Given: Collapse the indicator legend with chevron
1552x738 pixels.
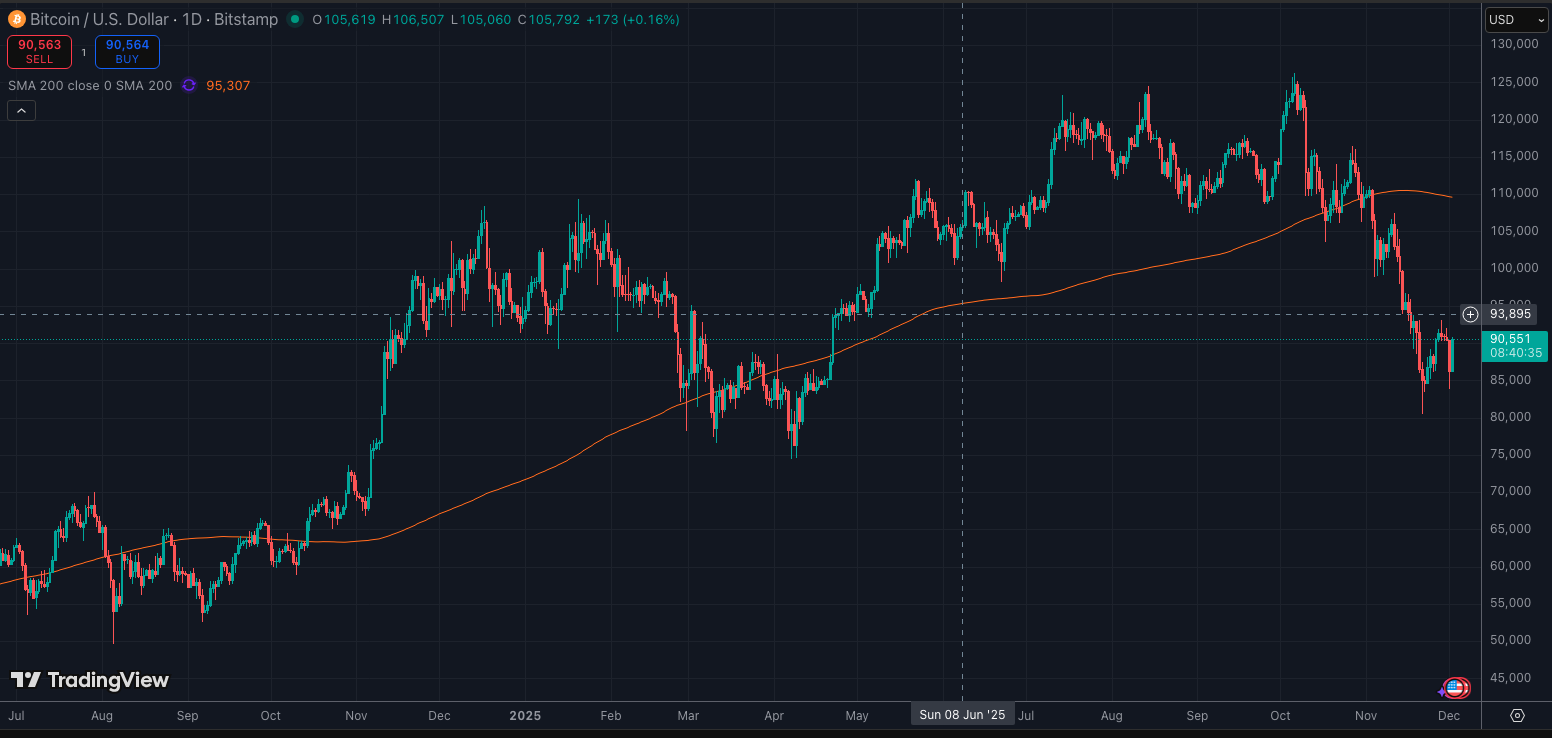Looking at the screenshot, I should [x=21, y=111].
